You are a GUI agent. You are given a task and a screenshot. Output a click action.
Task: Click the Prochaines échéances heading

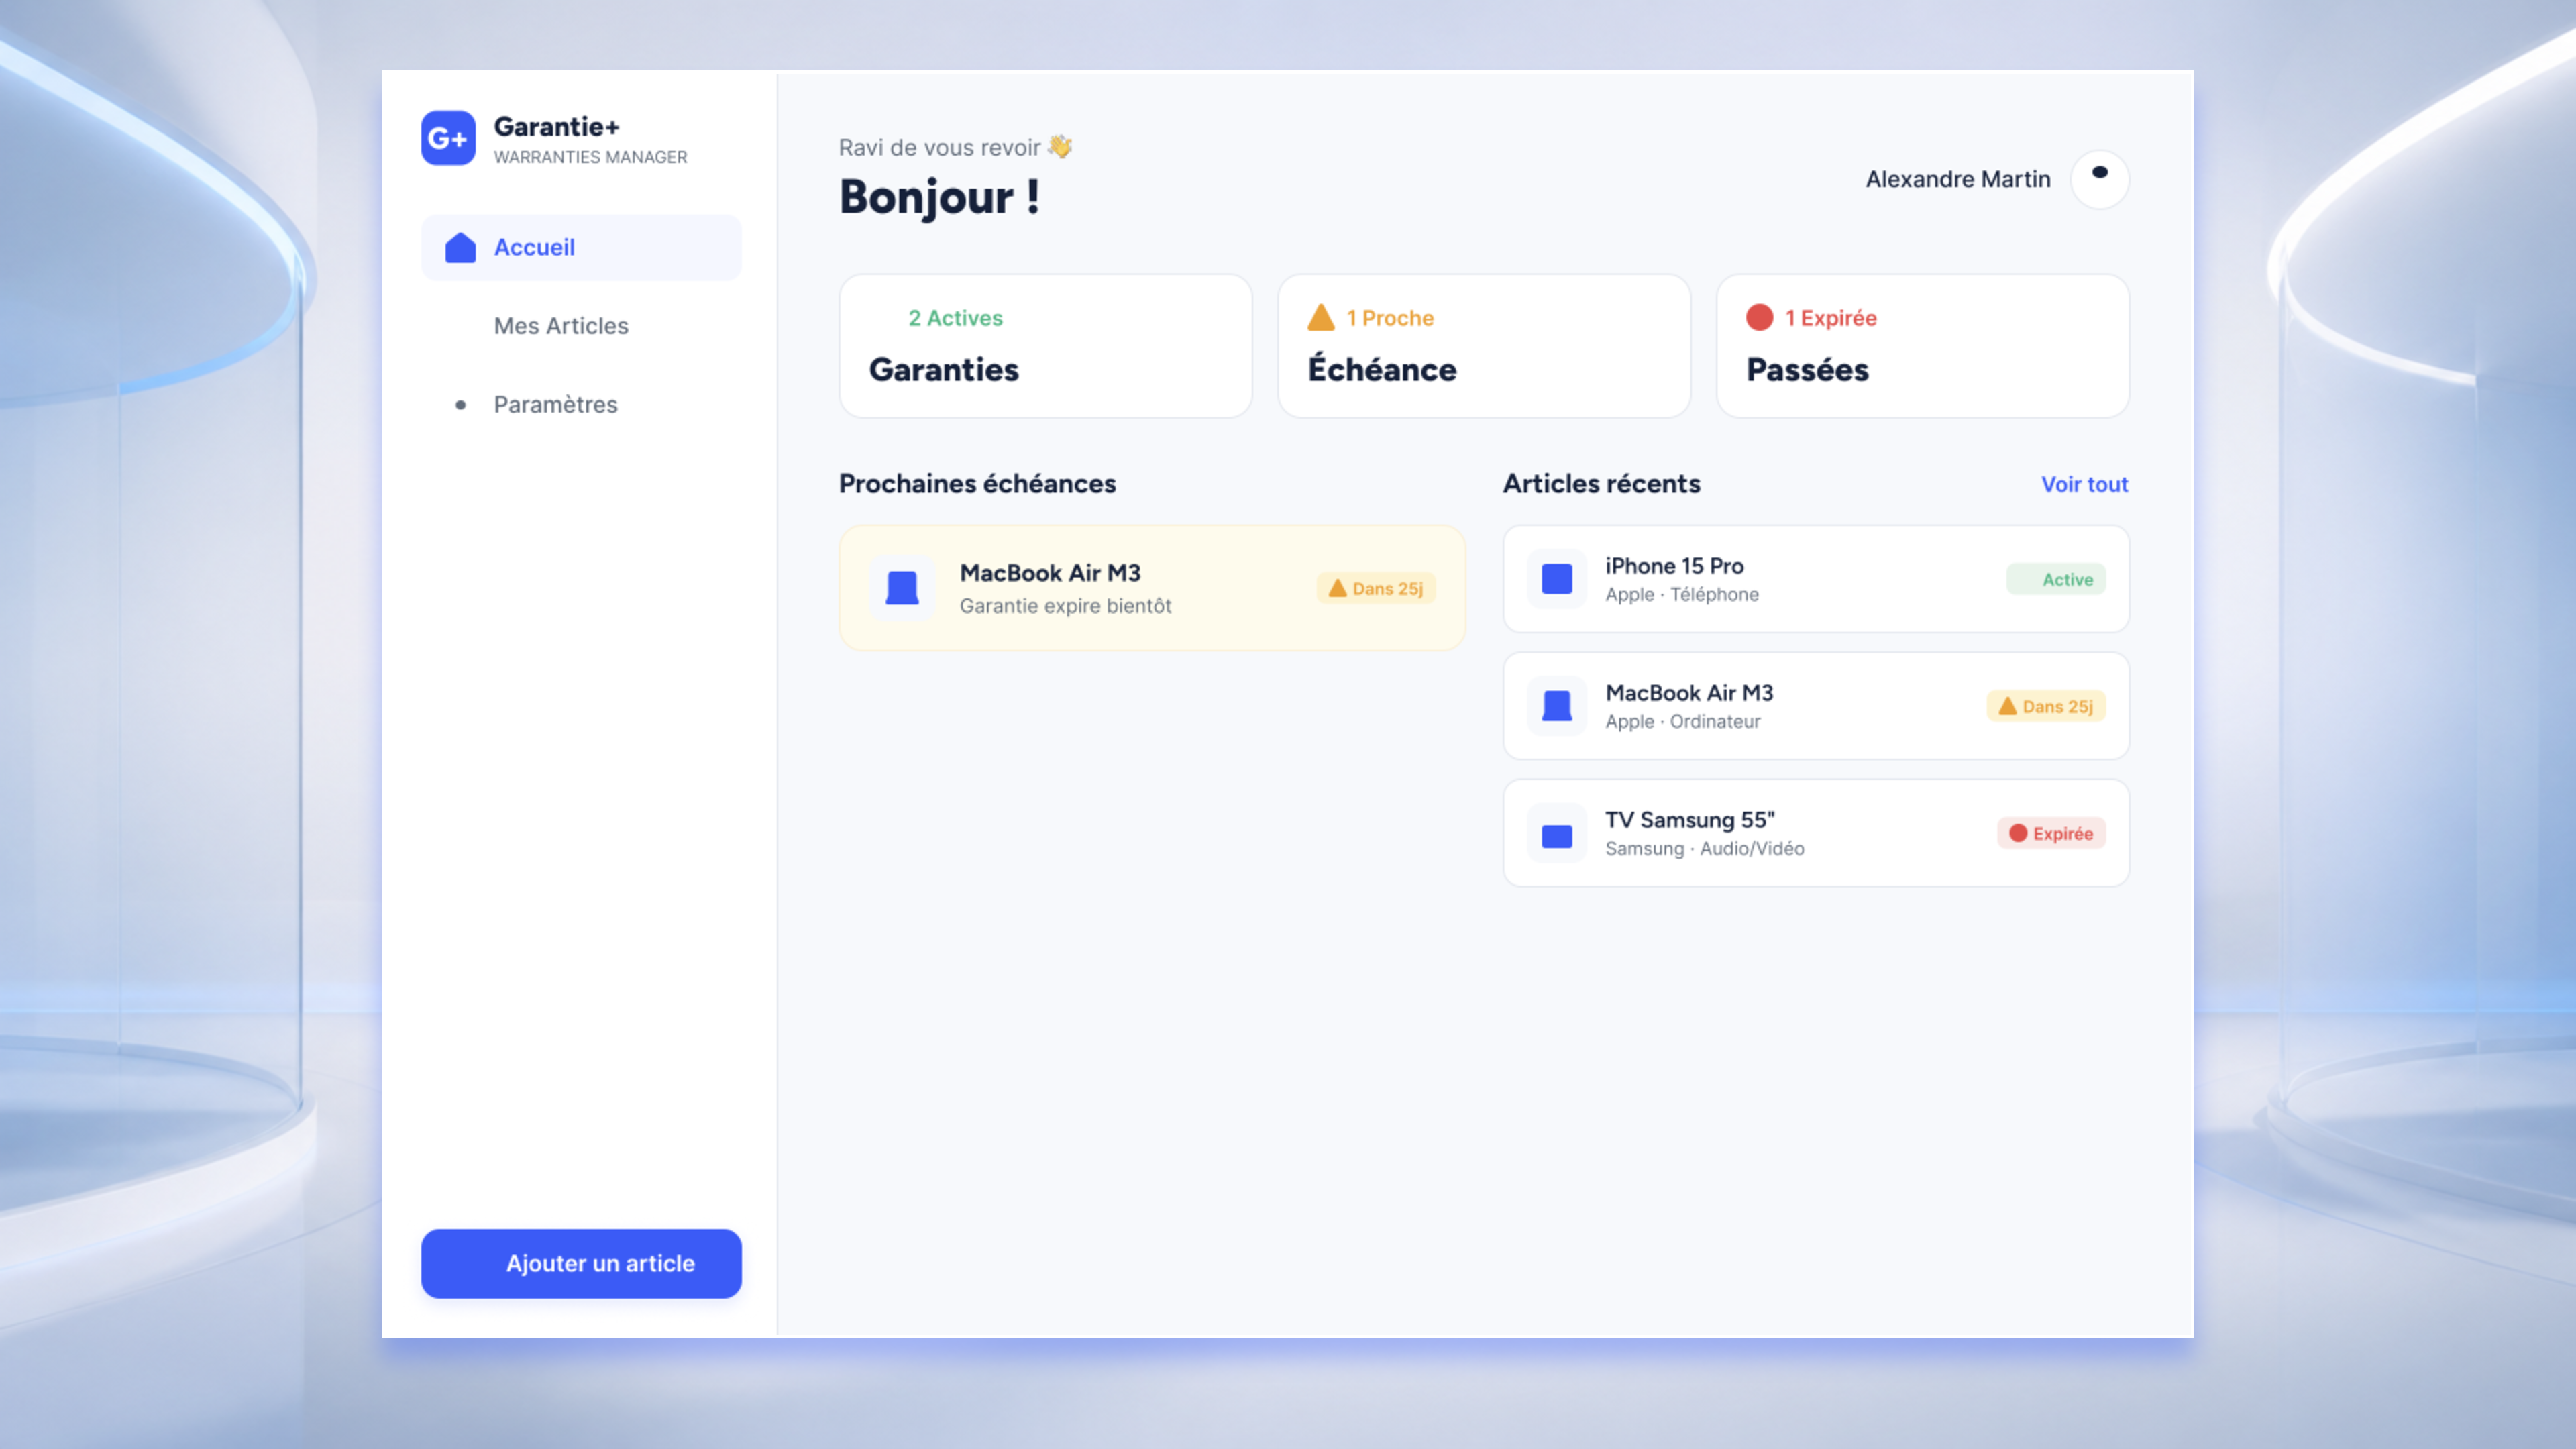tap(977, 484)
